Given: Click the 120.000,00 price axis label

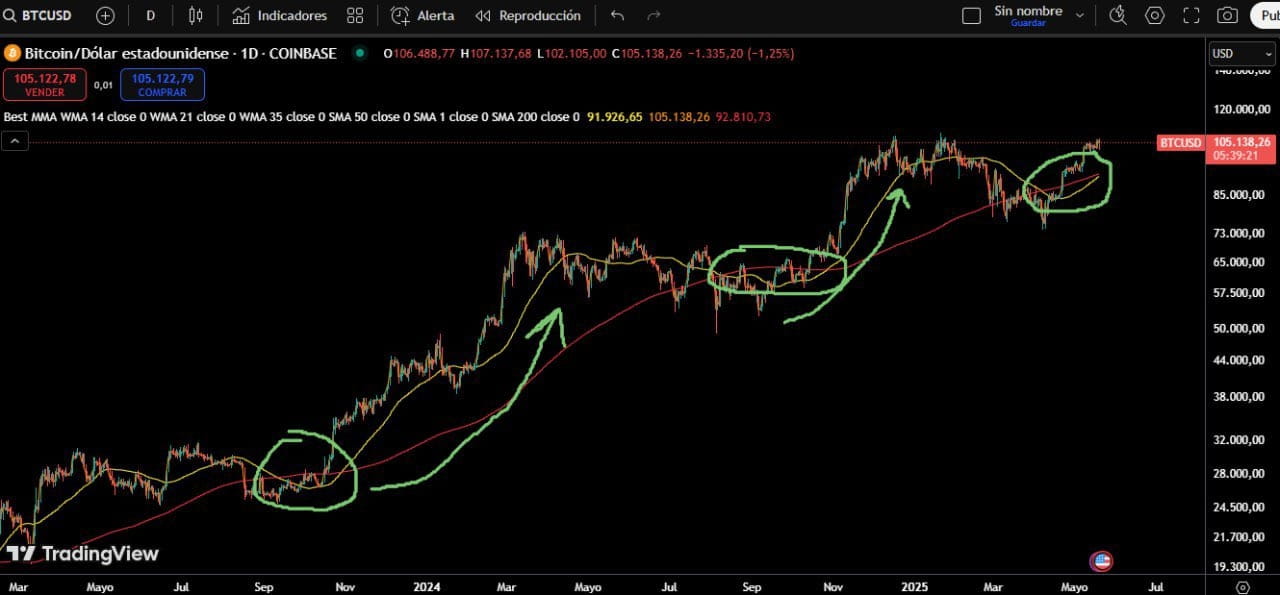Looking at the screenshot, I should pos(1241,109).
